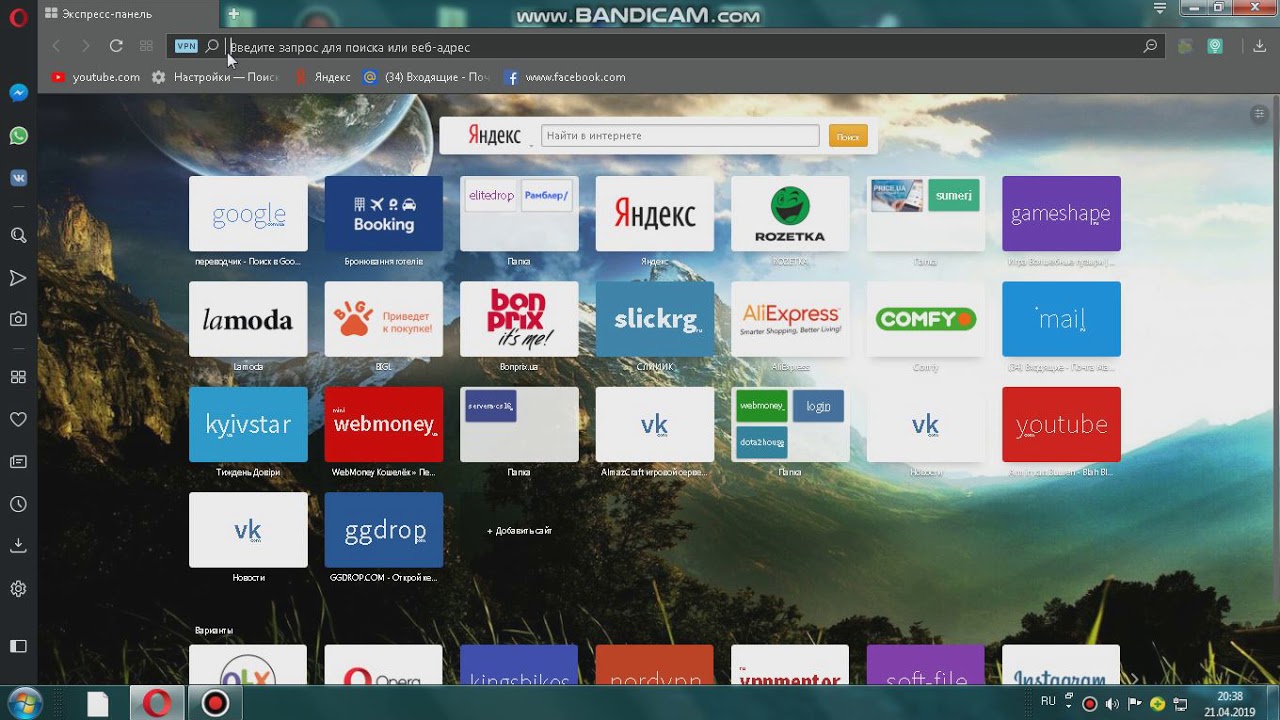Open www.facebook.com bookmark
Screen dimensions: 1280x720
(565, 77)
